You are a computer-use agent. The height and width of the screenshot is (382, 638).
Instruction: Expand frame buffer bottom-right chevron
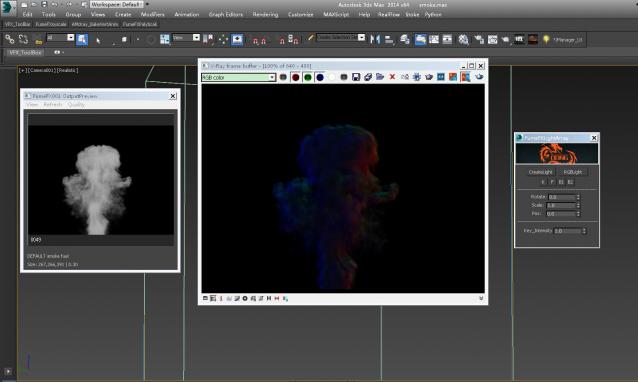tap(481, 298)
